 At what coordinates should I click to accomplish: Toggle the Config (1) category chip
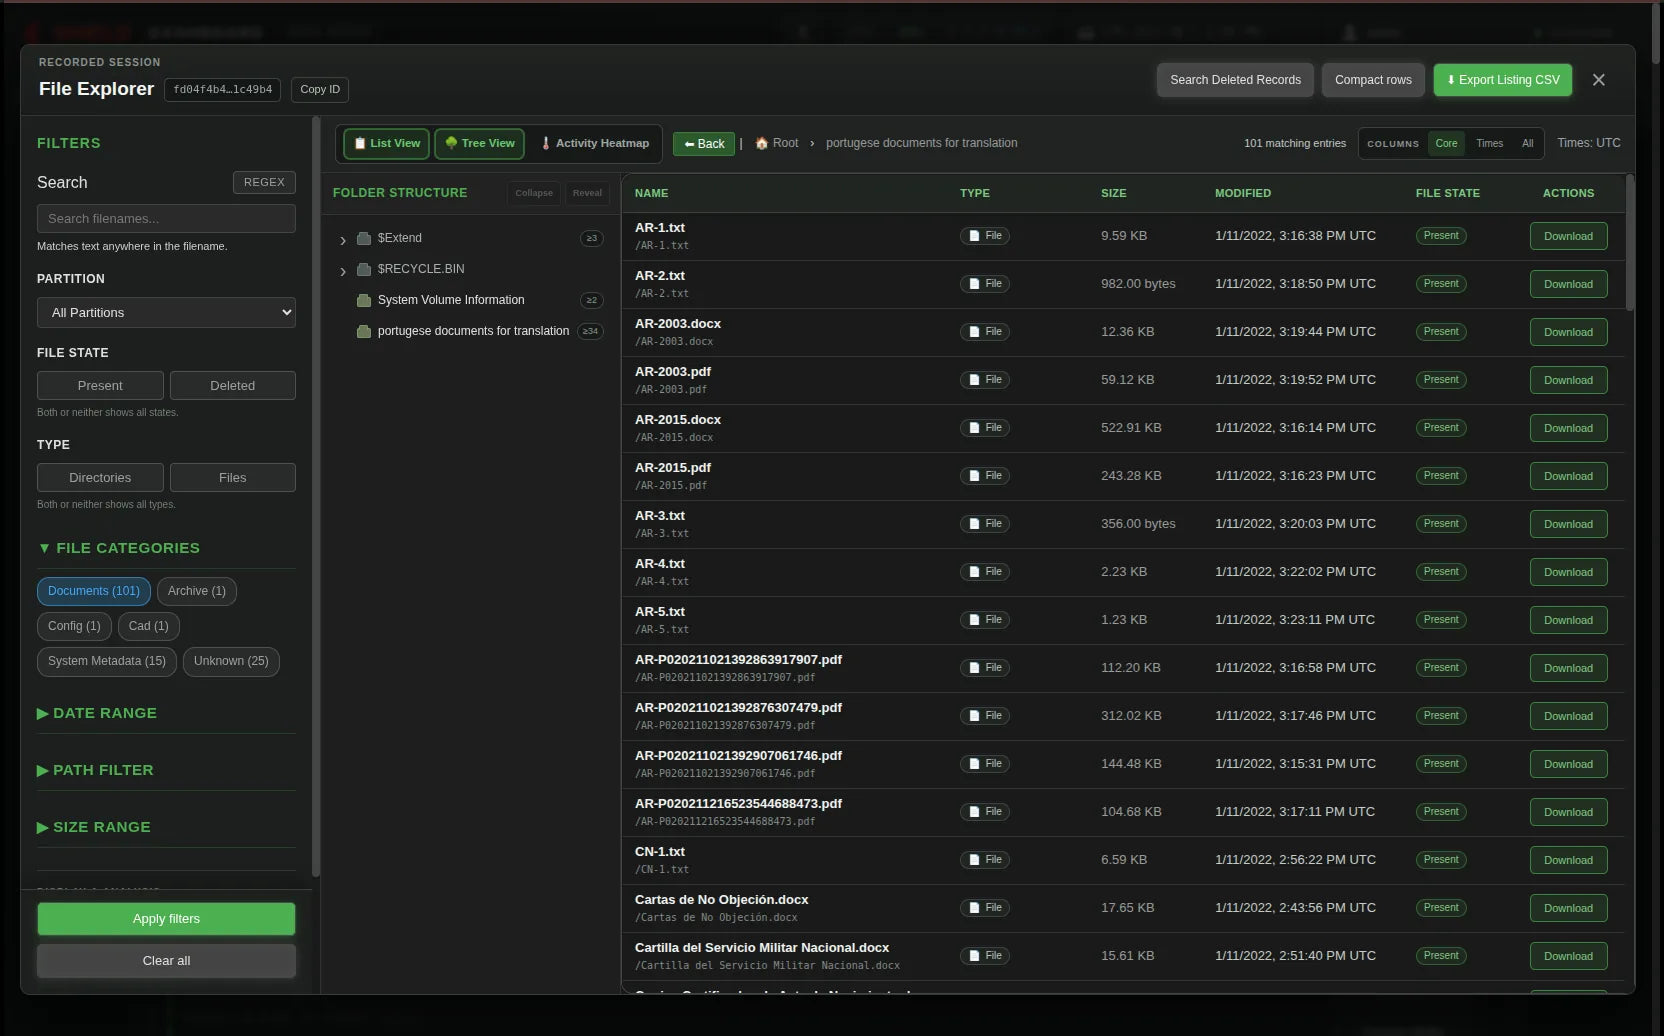[x=74, y=626]
